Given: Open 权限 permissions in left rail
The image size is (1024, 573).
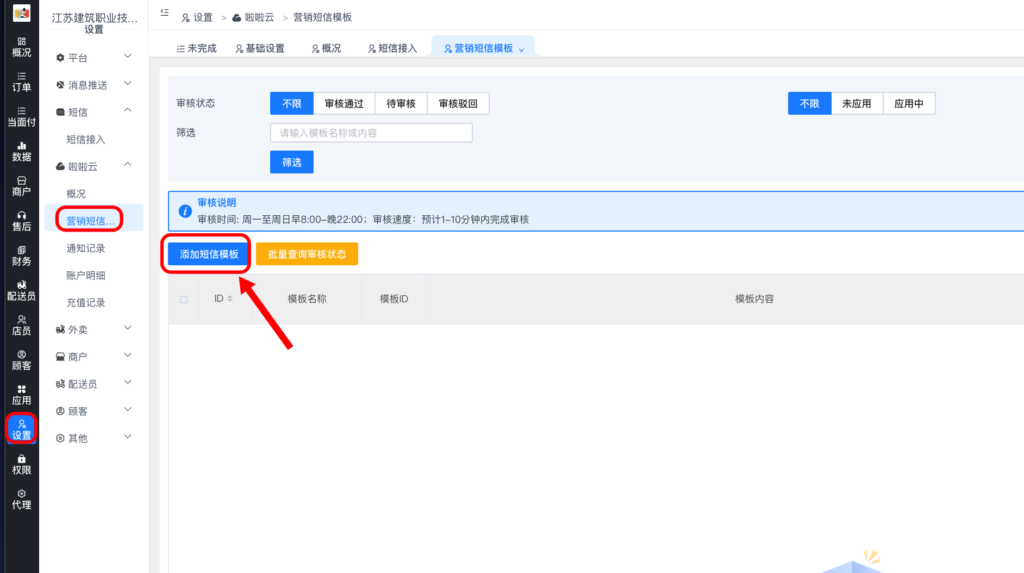Looking at the screenshot, I should pyautogui.click(x=22, y=465).
